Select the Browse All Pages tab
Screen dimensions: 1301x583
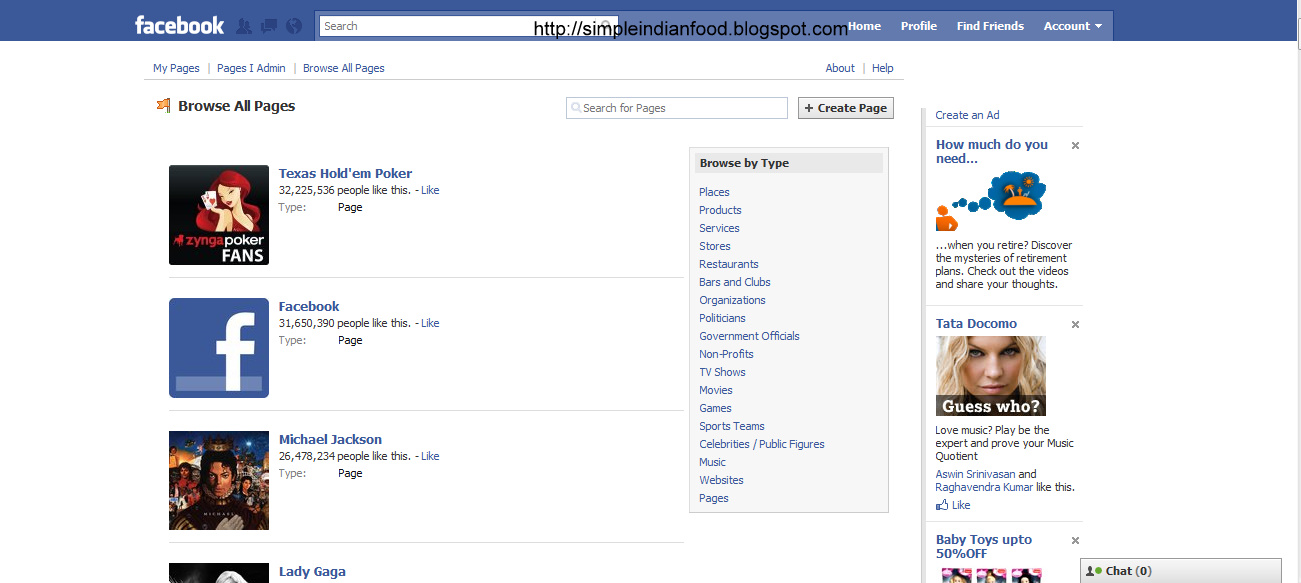tap(344, 68)
